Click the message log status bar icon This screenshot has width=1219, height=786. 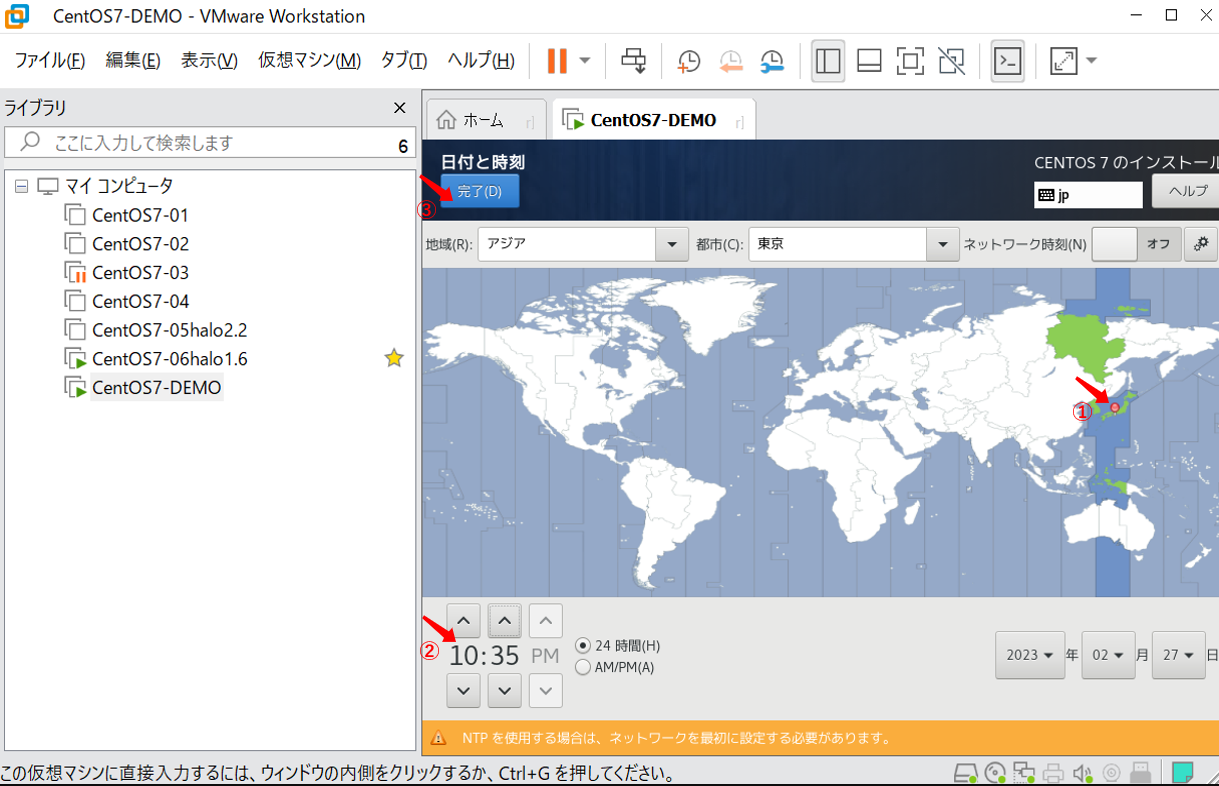(1183, 773)
